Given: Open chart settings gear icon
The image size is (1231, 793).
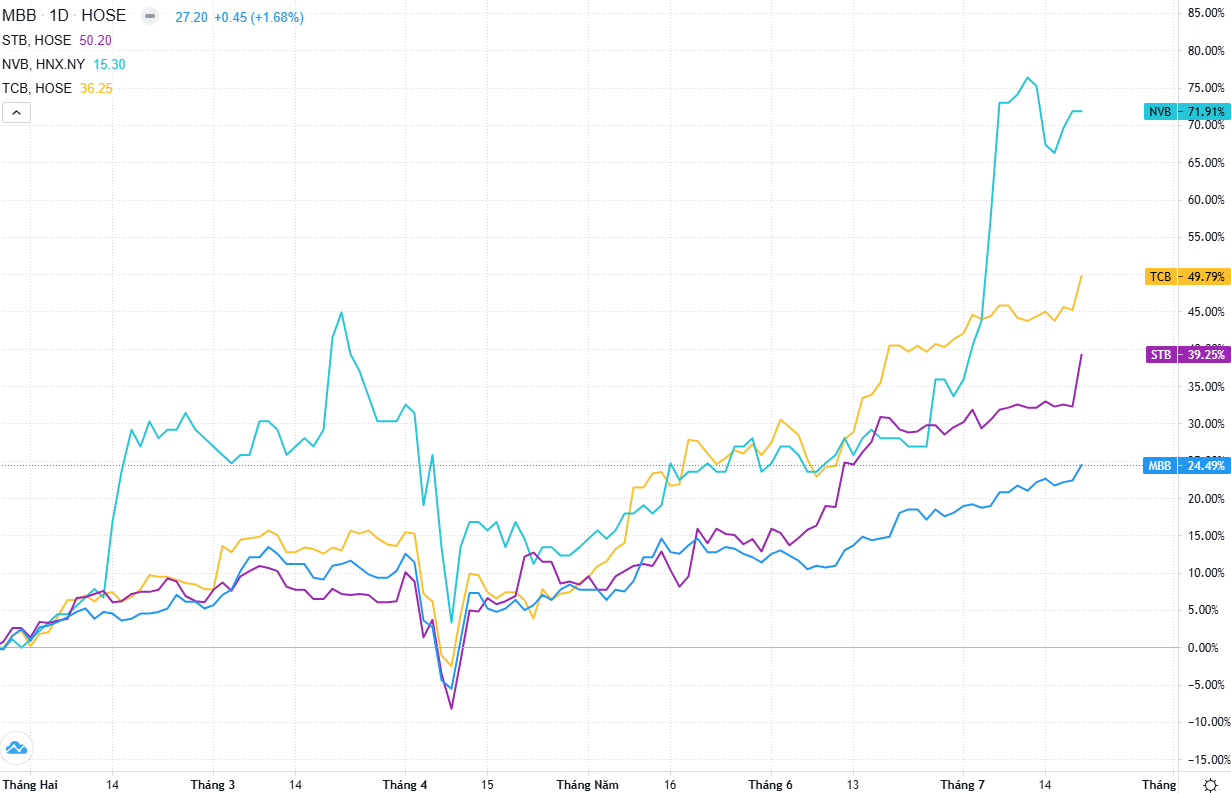Looking at the screenshot, I should tap(1210, 785).
